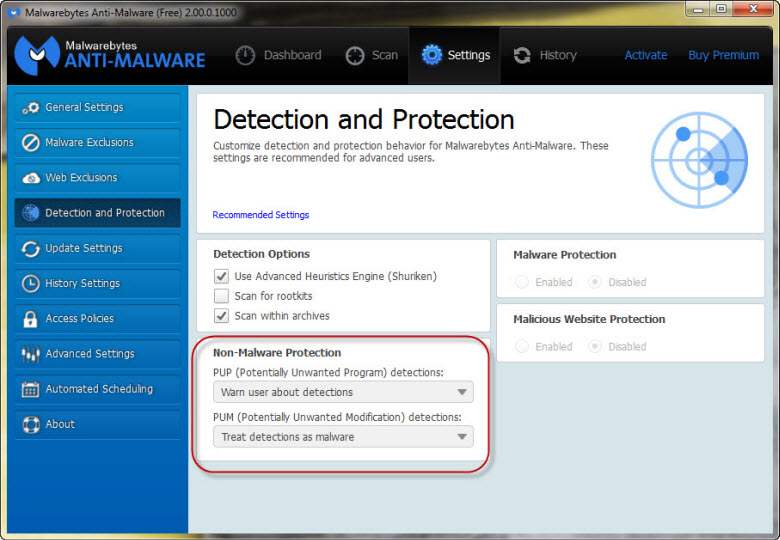780x540 pixels.
Task: Switch to the Scan tab
Action: [372, 55]
